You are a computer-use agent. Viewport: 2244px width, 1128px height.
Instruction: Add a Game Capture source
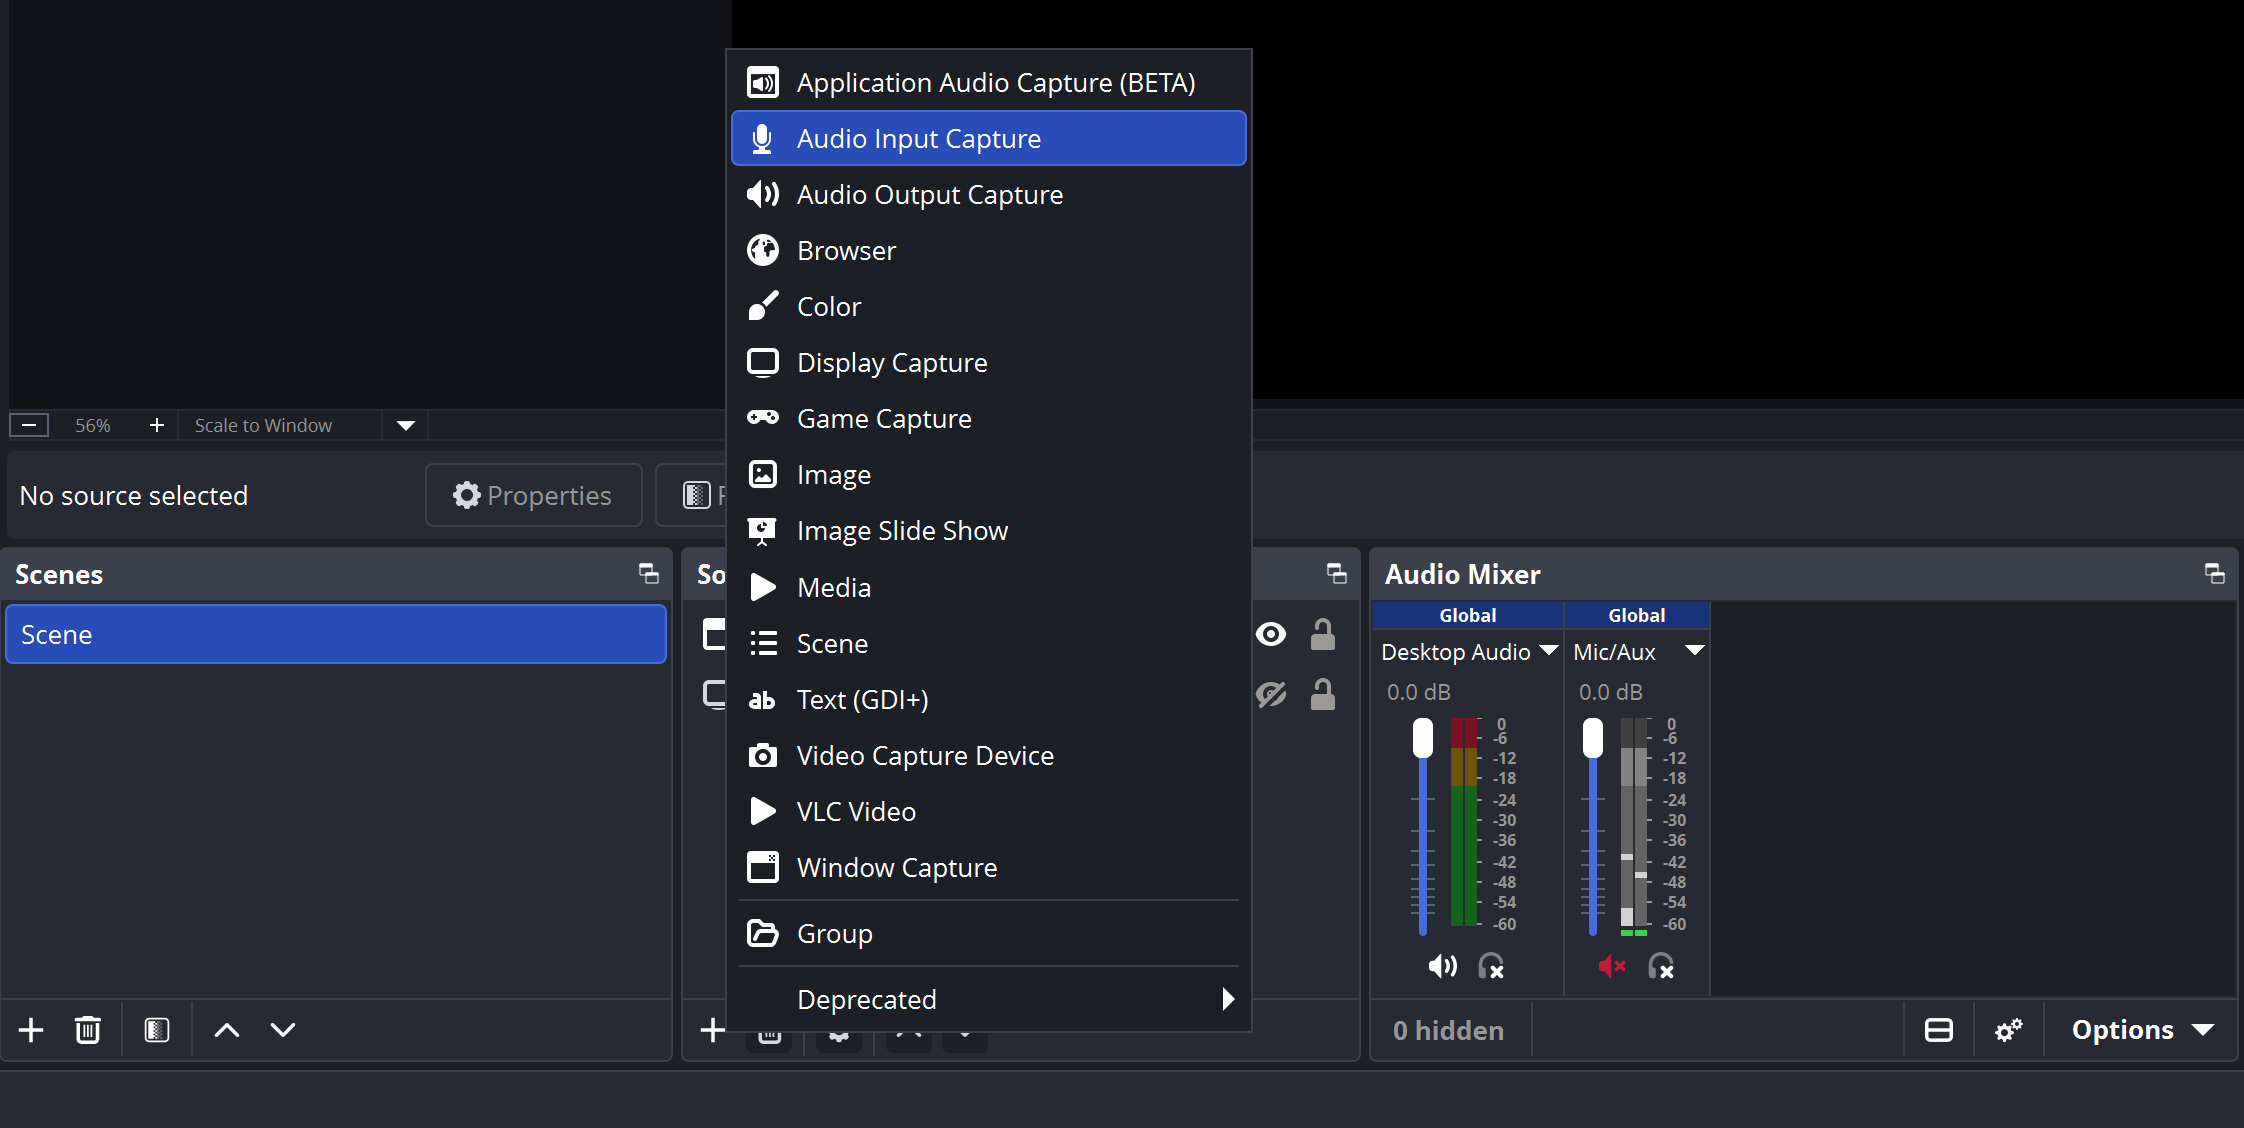click(x=988, y=418)
